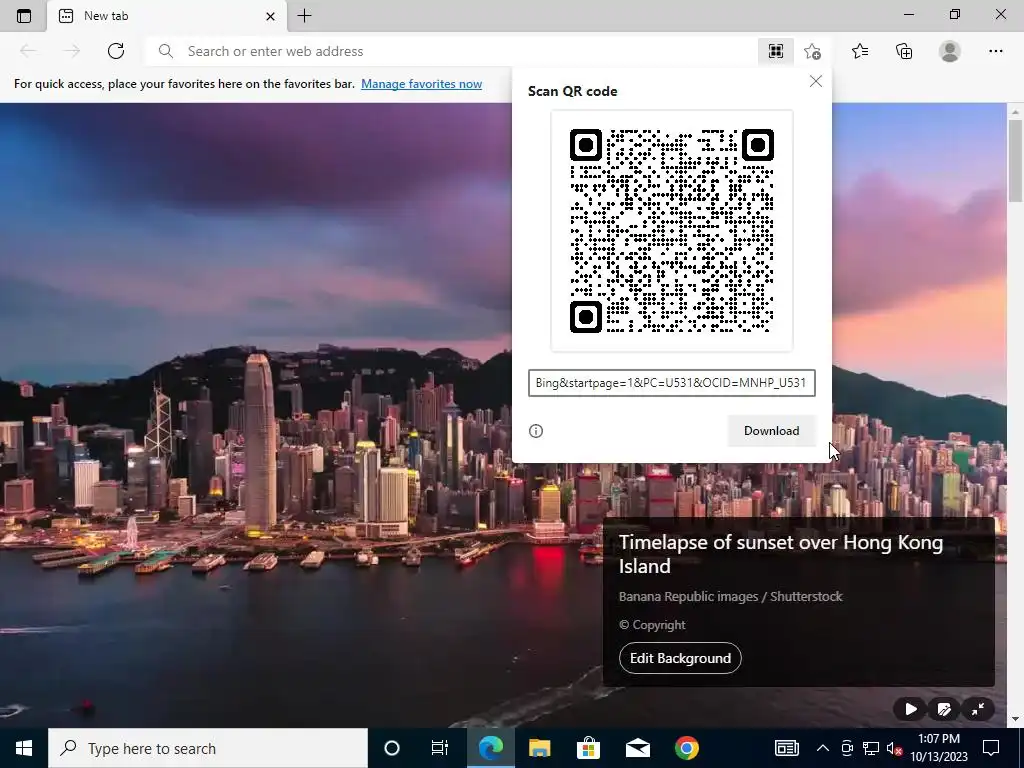Click Manage favorites now link
1024x768 pixels.
tap(421, 84)
